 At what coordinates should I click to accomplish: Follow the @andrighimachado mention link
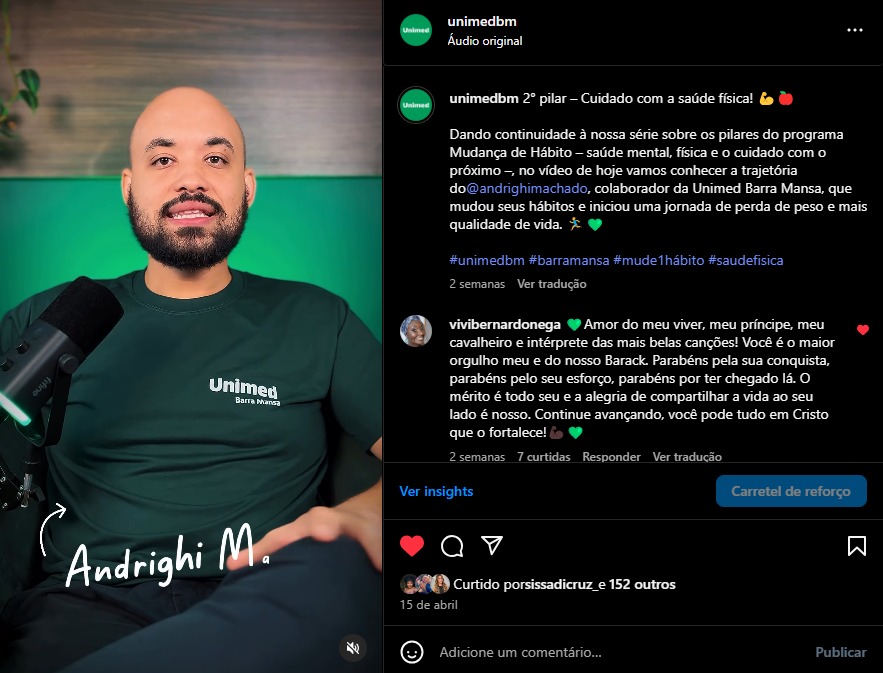point(527,188)
